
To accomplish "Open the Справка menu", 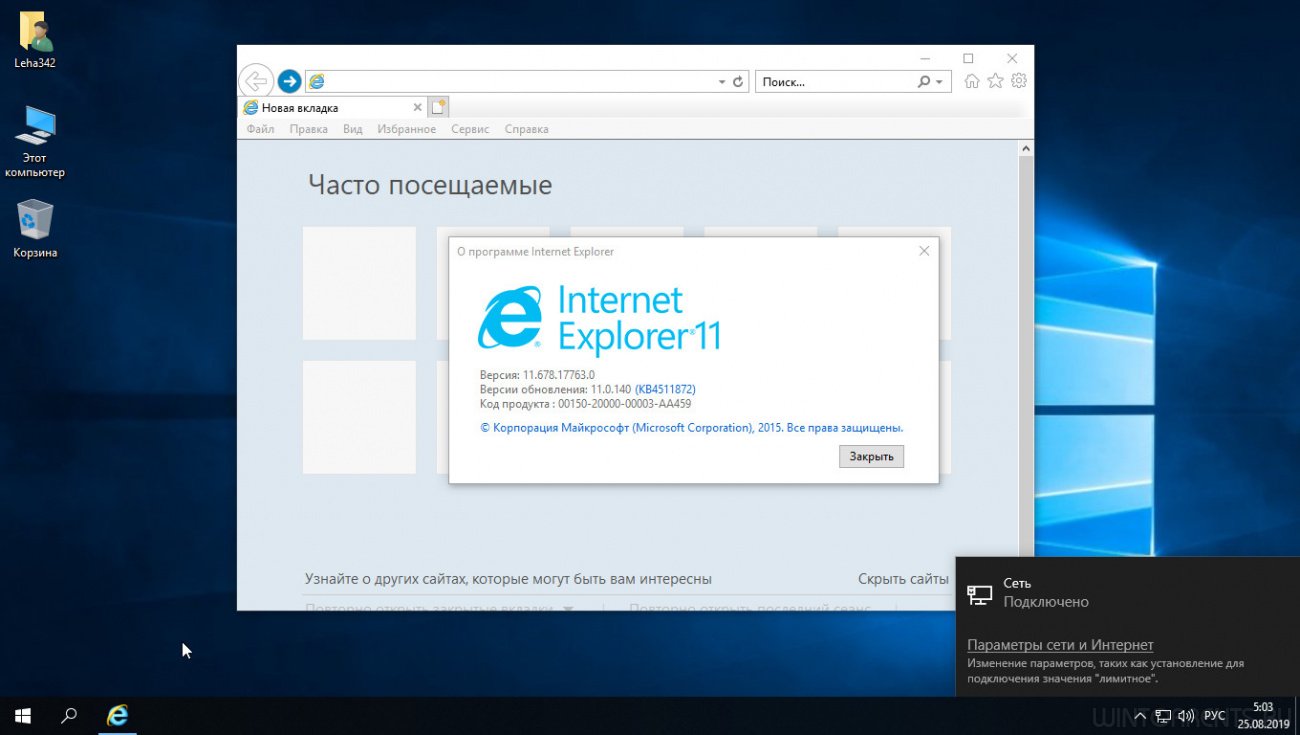I will [x=526, y=129].
